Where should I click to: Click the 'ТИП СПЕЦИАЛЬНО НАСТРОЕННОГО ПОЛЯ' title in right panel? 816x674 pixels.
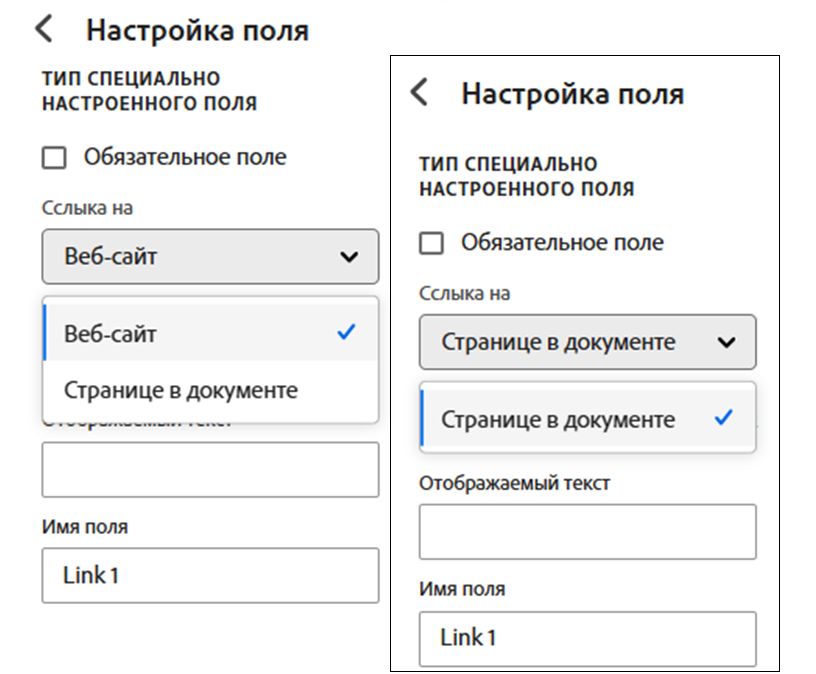527,176
